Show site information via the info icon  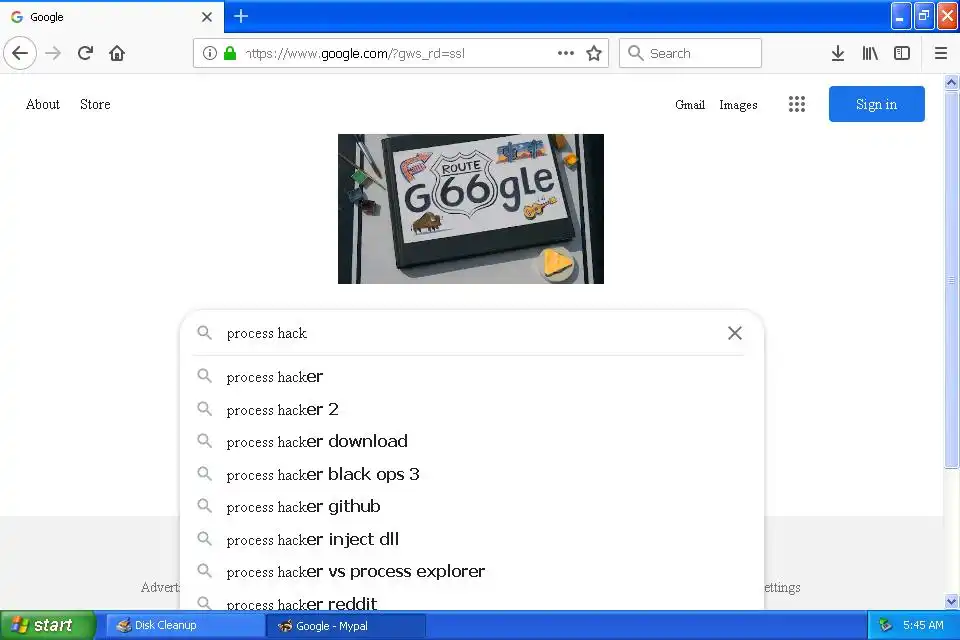click(x=209, y=53)
